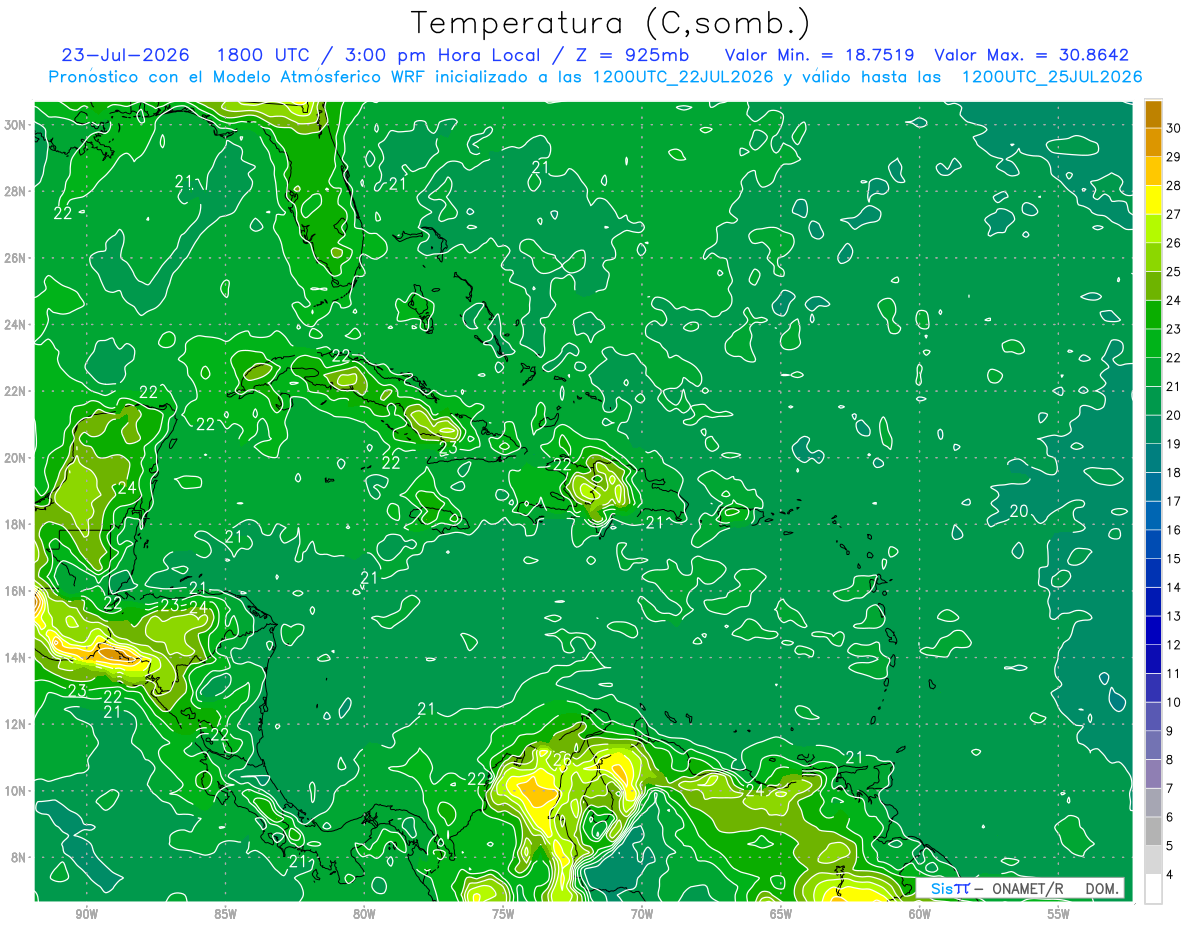This screenshot has height=927, width=1200.
Task: Select the "23-Jul-2026" date text
Action: tap(125, 55)
